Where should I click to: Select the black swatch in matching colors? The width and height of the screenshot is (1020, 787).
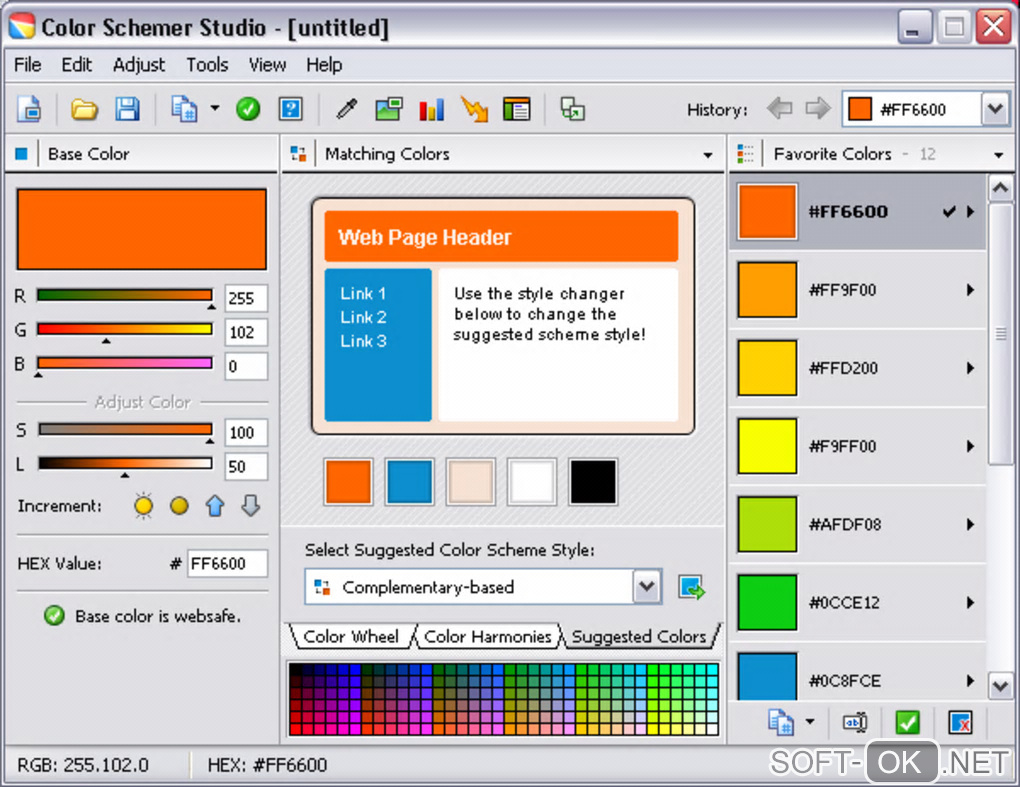pyautogui.click(x=593, y=482)
